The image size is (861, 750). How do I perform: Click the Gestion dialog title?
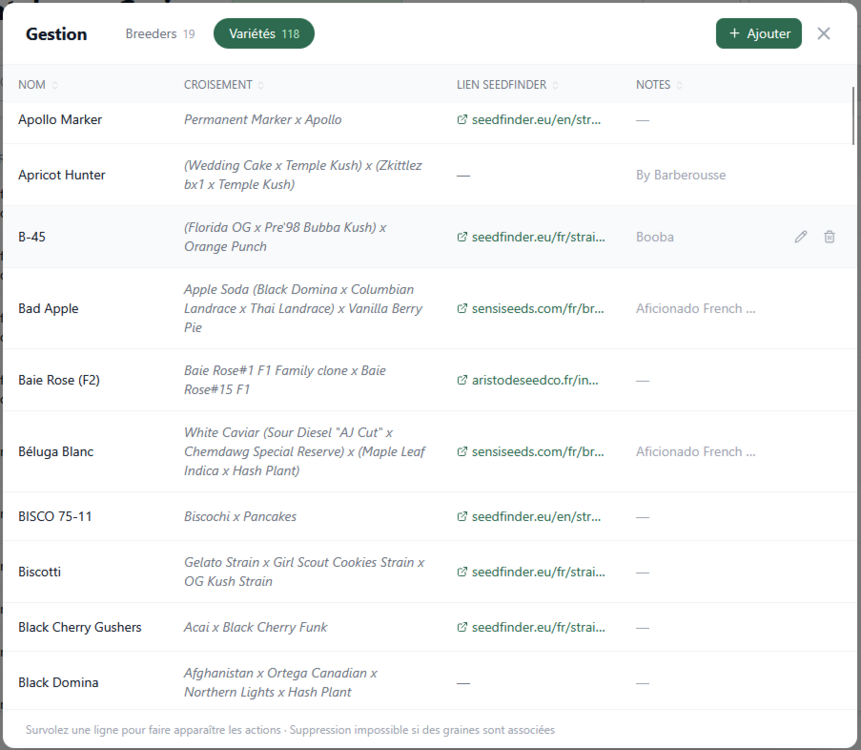57,34
